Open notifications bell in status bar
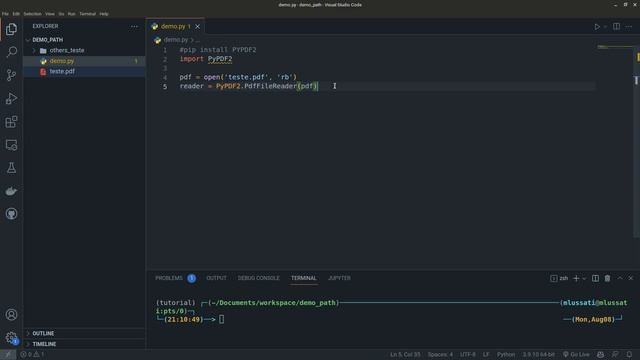640x360 pixels. [629, 354]
